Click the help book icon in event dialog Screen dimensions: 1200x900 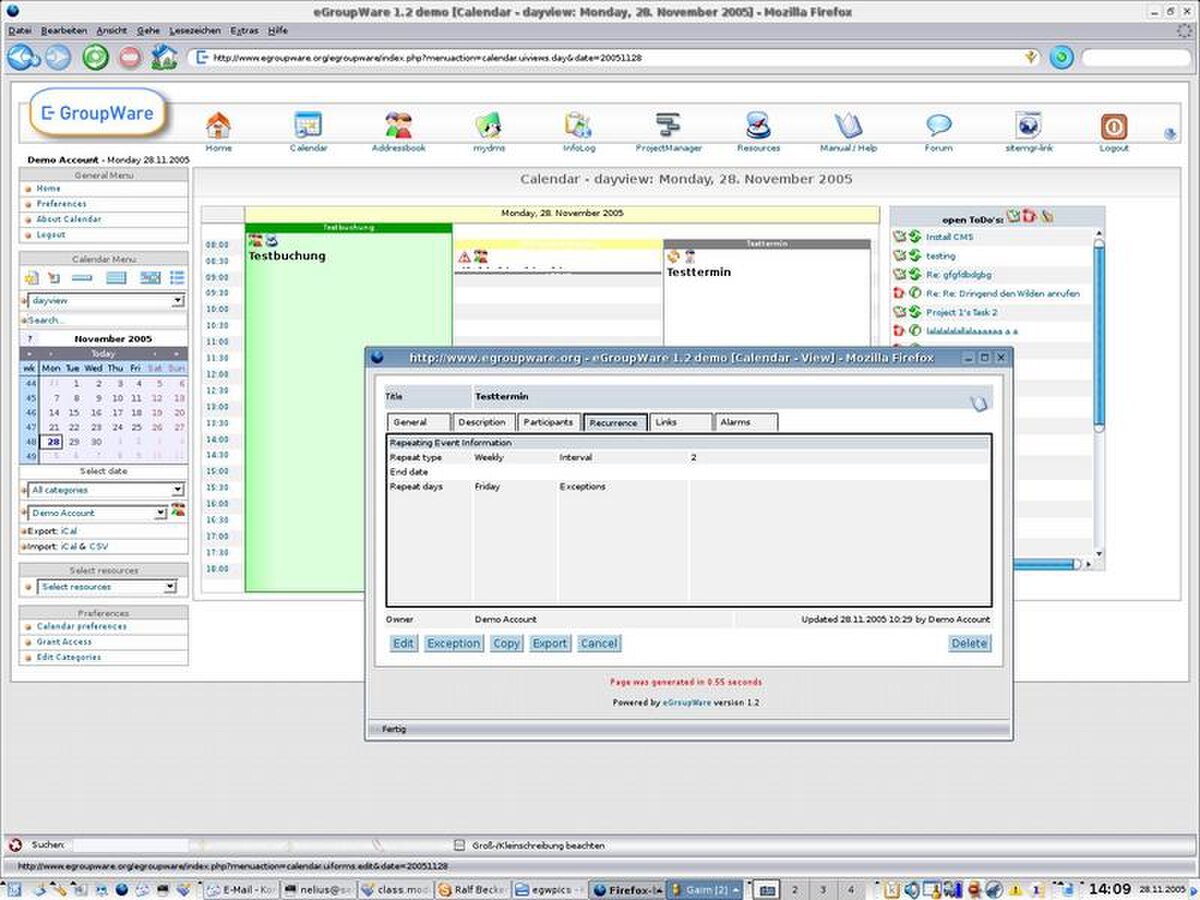979,403
